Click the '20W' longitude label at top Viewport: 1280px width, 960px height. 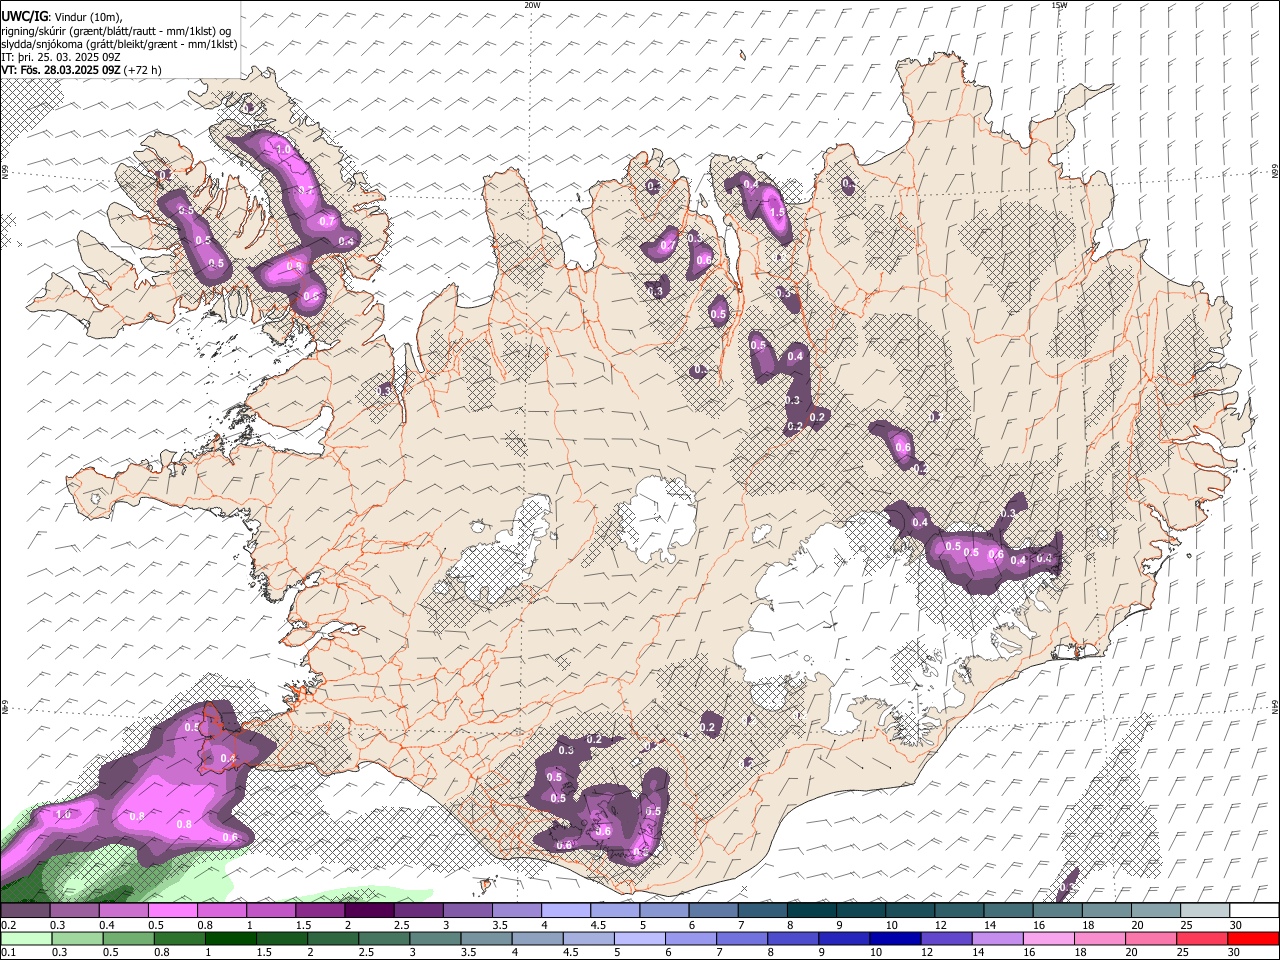click(x=532, y=5)
